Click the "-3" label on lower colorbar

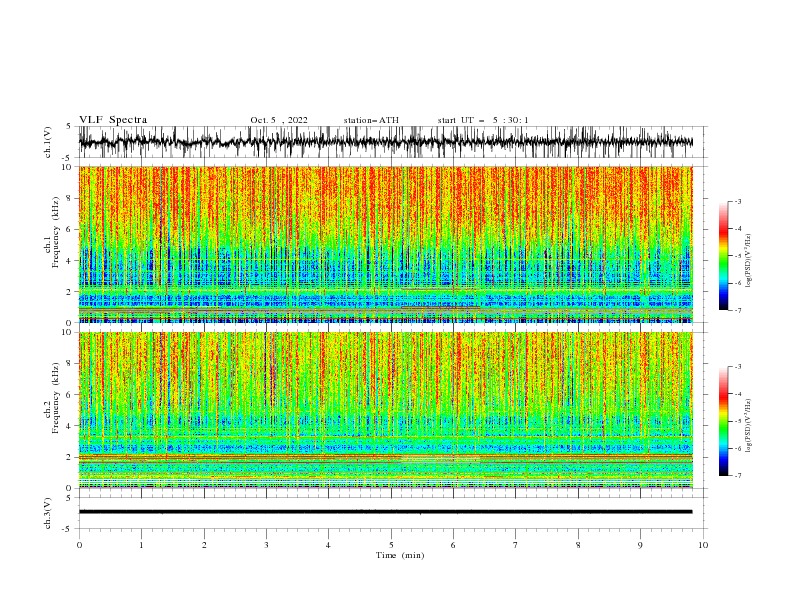(738, 367)
